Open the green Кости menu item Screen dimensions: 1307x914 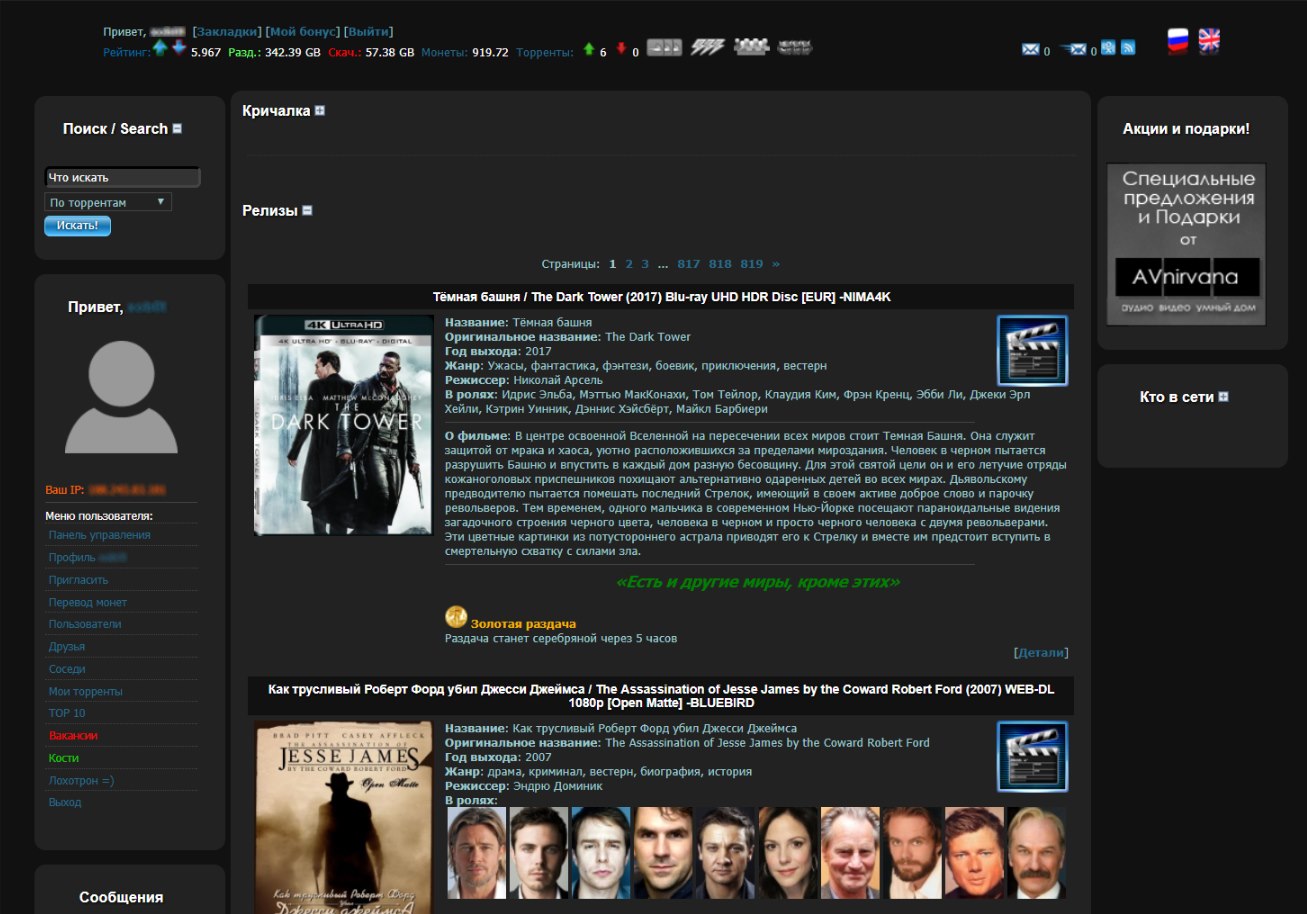point(64,758)
